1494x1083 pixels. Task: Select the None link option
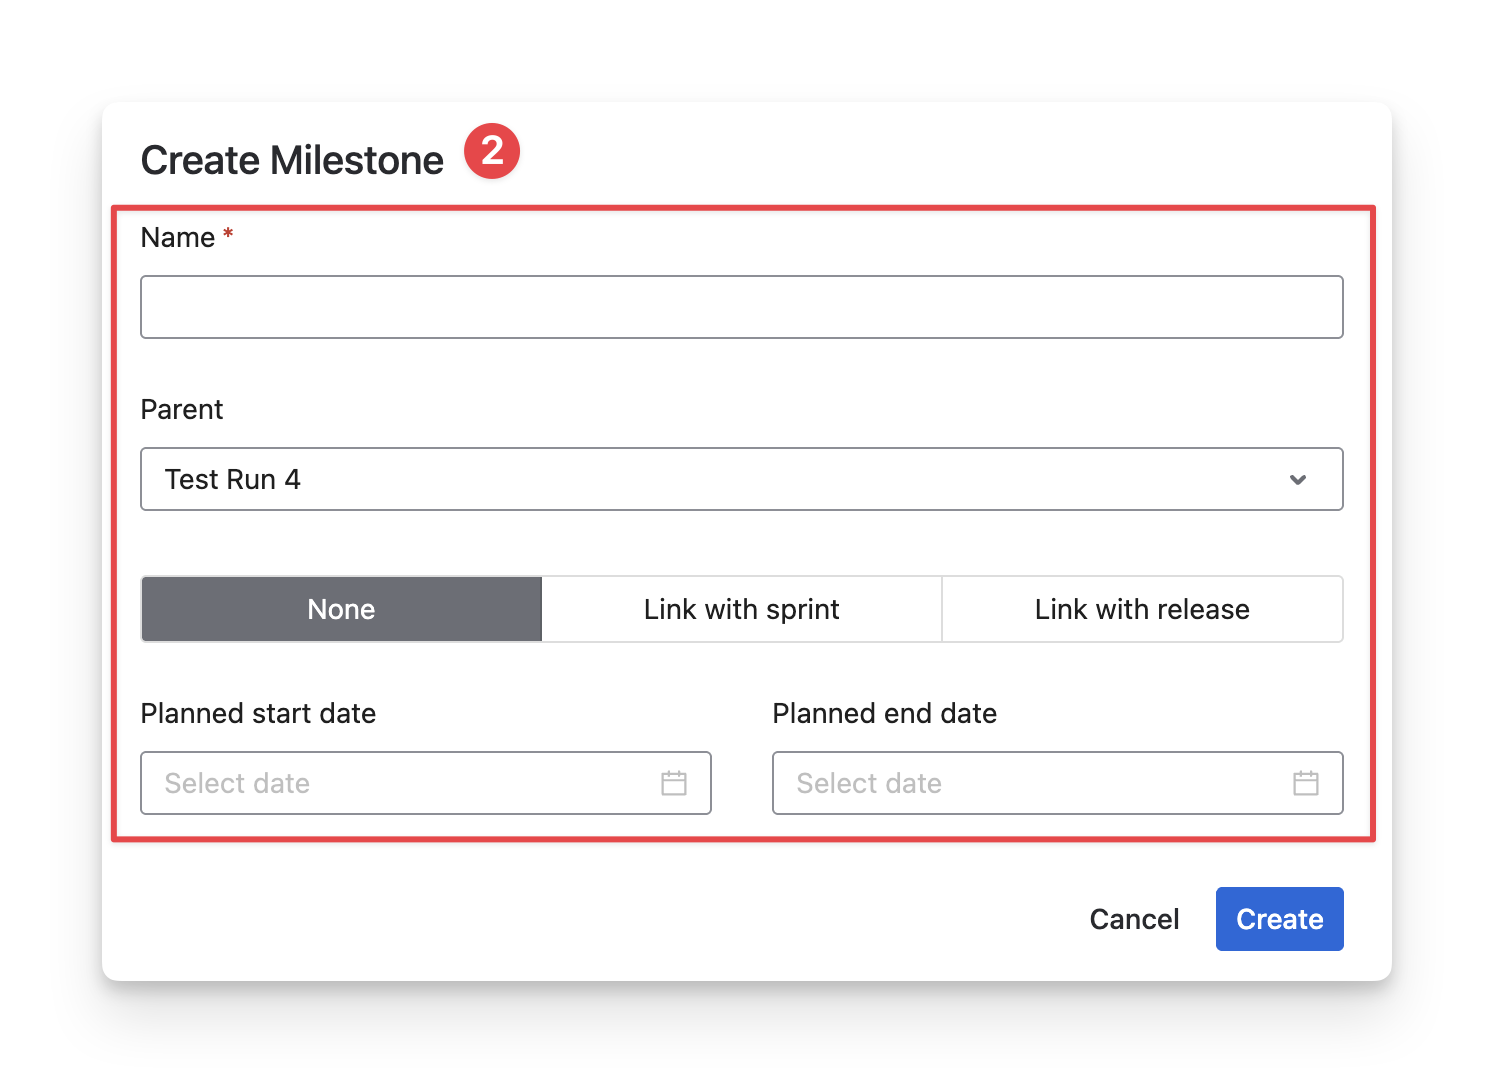(x=341, y=609)
